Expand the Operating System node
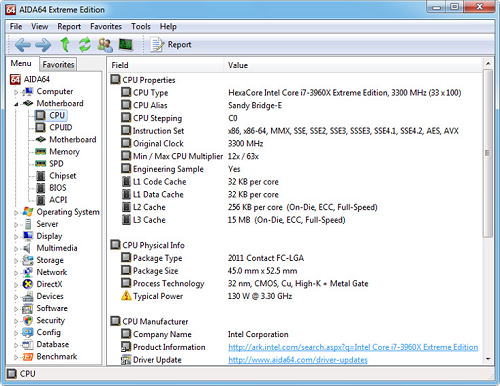 [x=16, y=212]
